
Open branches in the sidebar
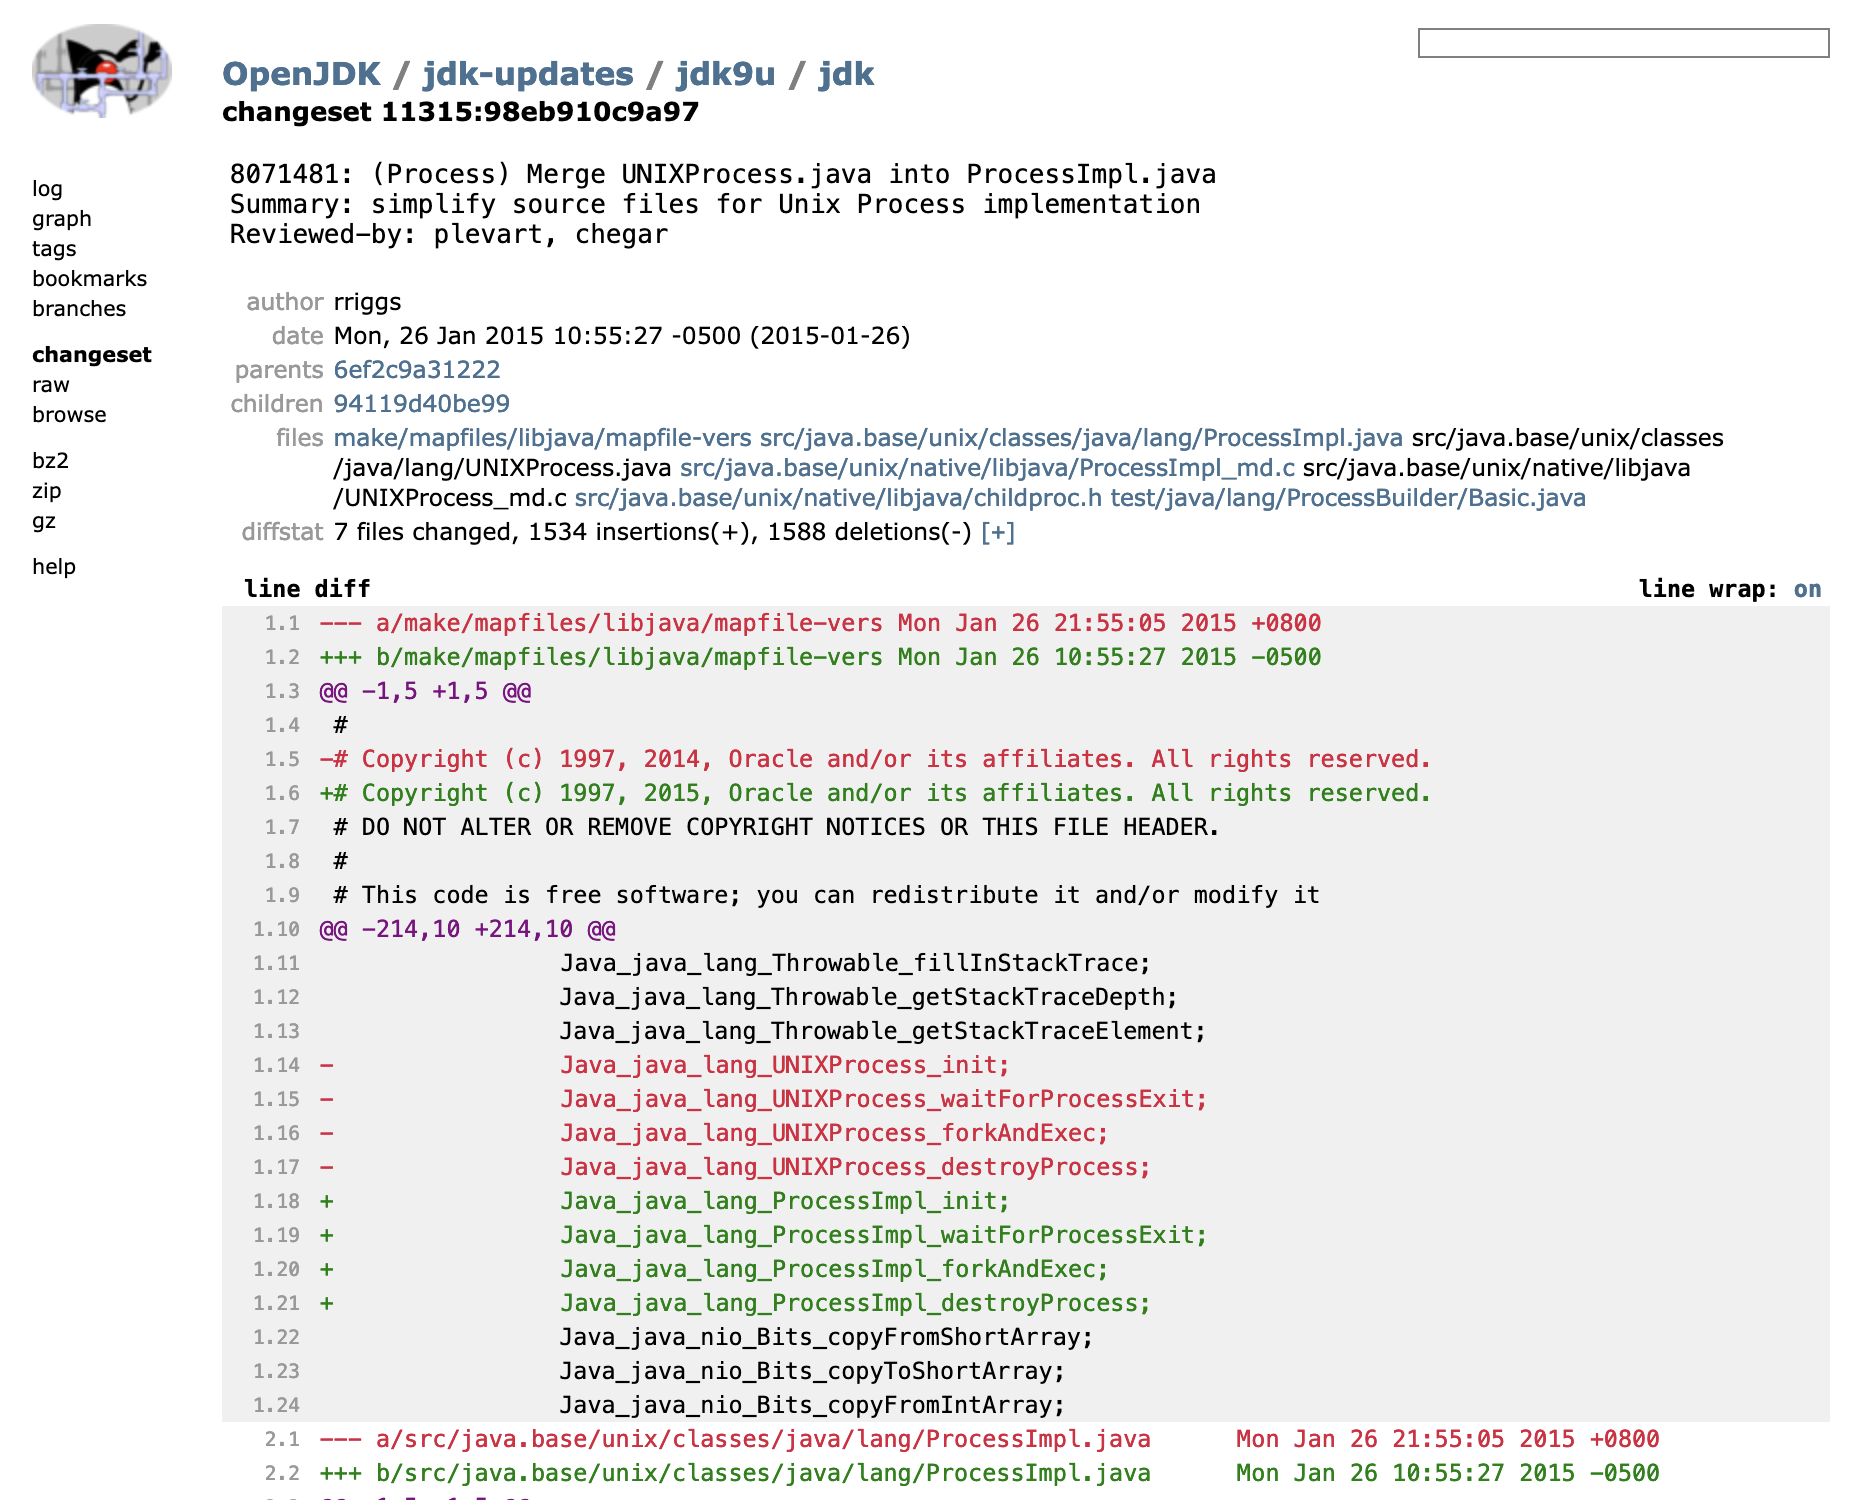point(79,309)
